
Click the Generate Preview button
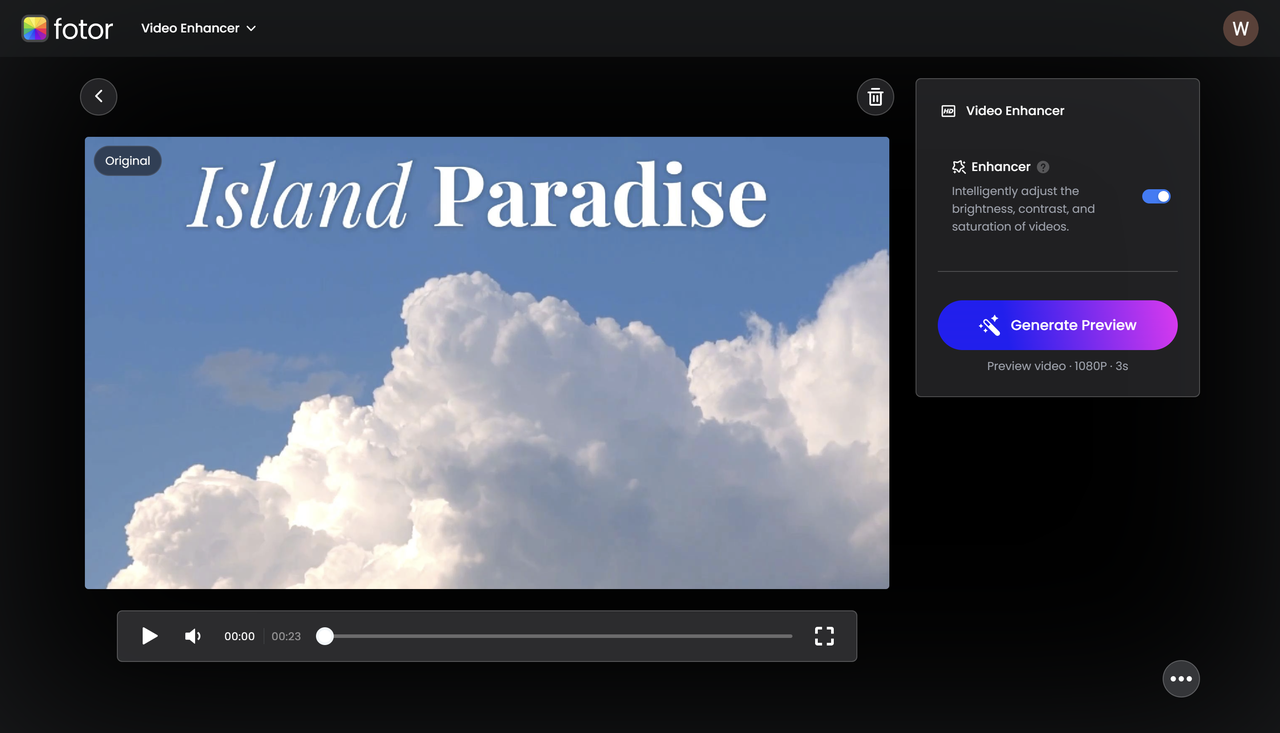[x=1057, y=325]
